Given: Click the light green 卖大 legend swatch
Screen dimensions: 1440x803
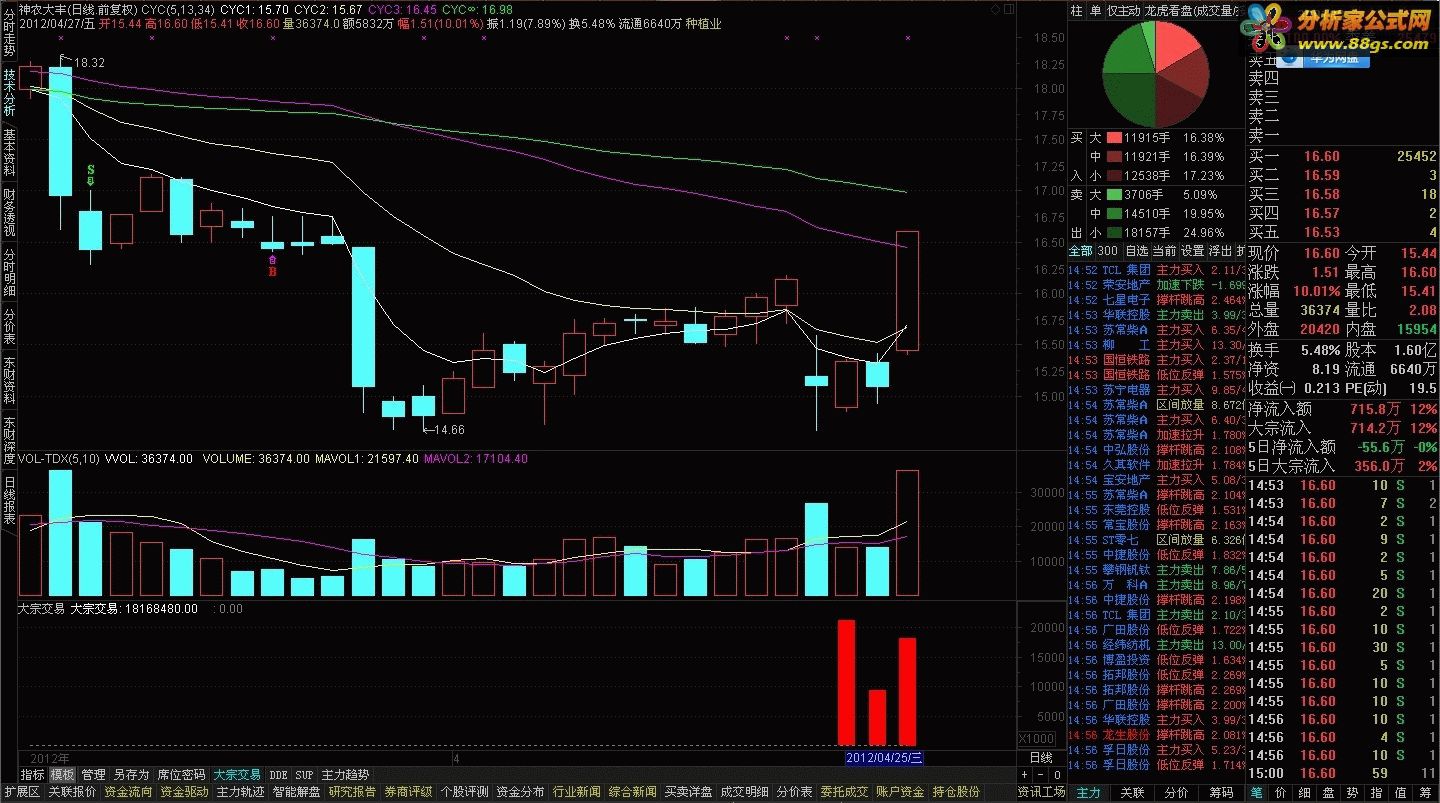Looking at the screenshot, I should (1112, 195).
